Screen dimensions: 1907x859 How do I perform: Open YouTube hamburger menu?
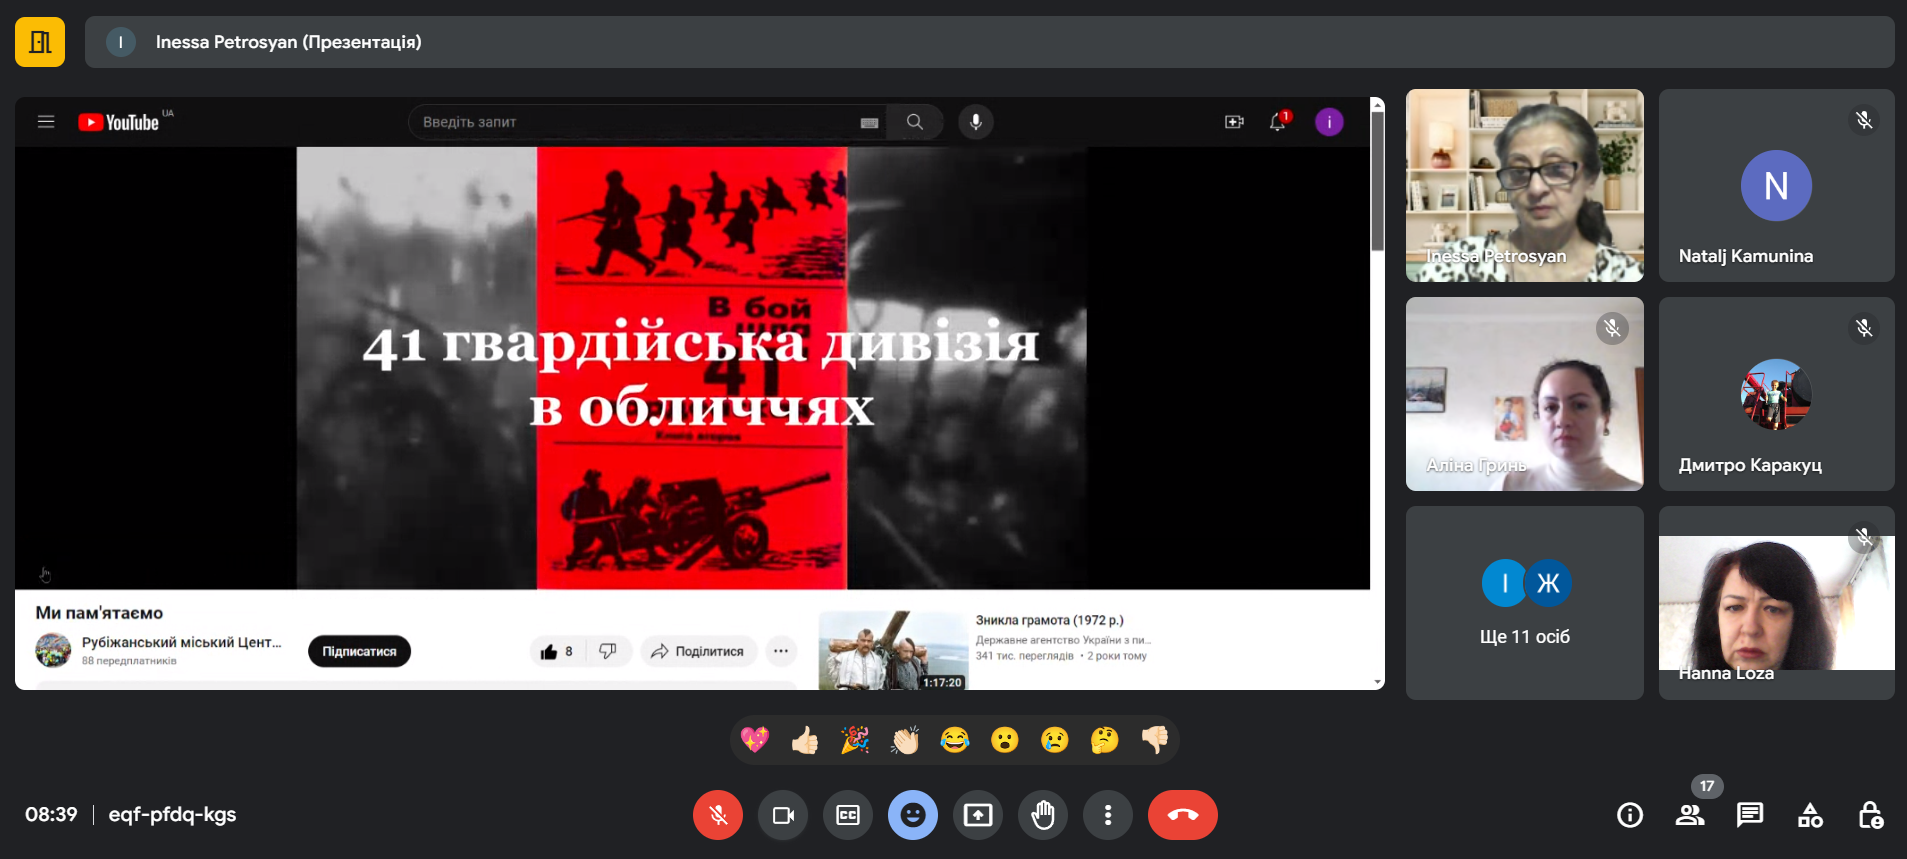click(46, 122)
